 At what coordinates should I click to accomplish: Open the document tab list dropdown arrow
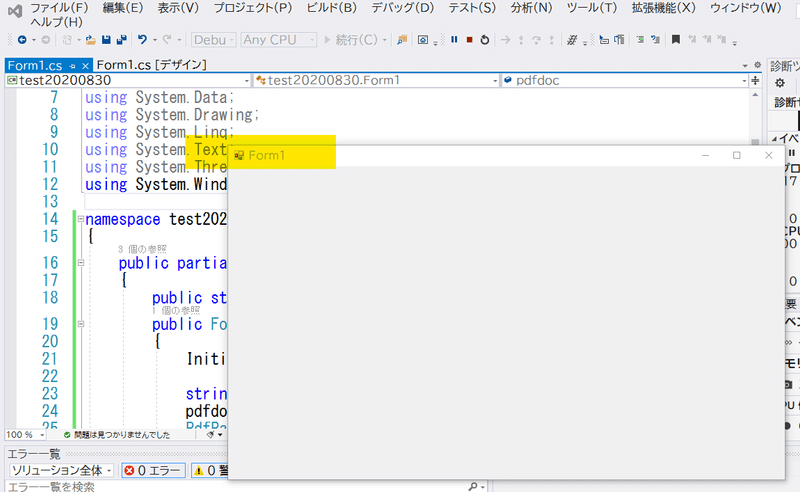coord(745,66)
